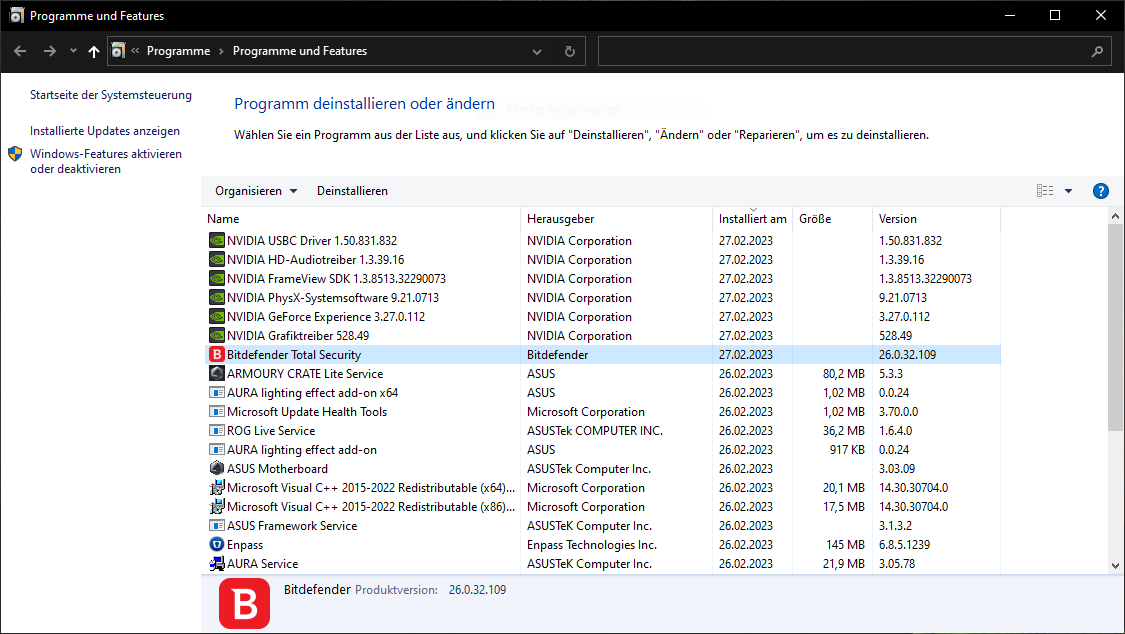Click the scrollbar up arrow
This screenshot has height=634, width=1125.
[1115, 216]
